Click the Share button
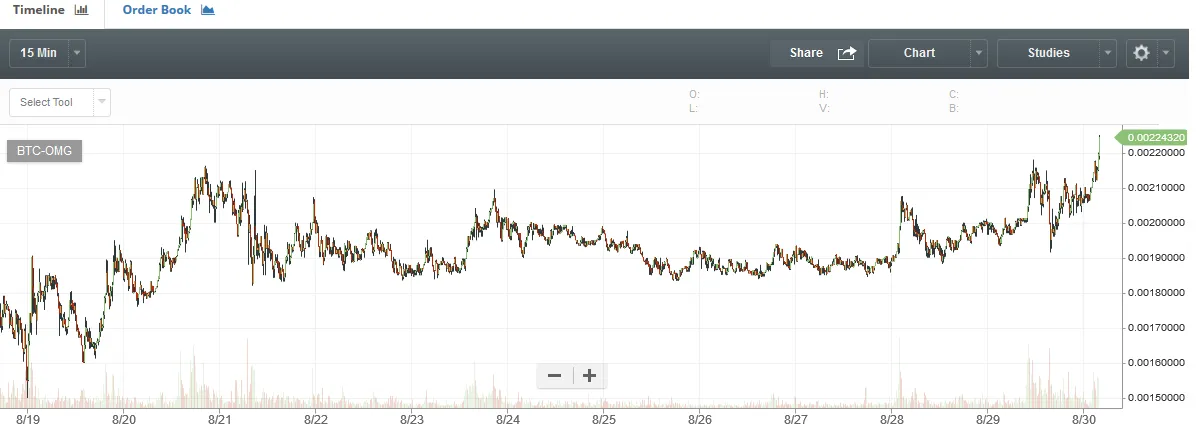 tap(816, 53)
